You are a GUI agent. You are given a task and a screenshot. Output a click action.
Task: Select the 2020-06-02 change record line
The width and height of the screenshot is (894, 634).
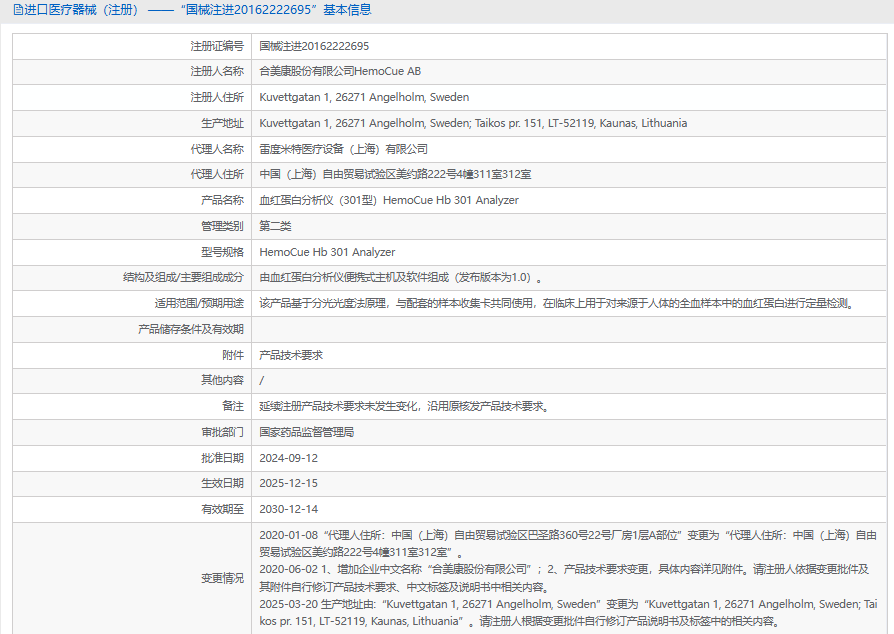[564, 578]
